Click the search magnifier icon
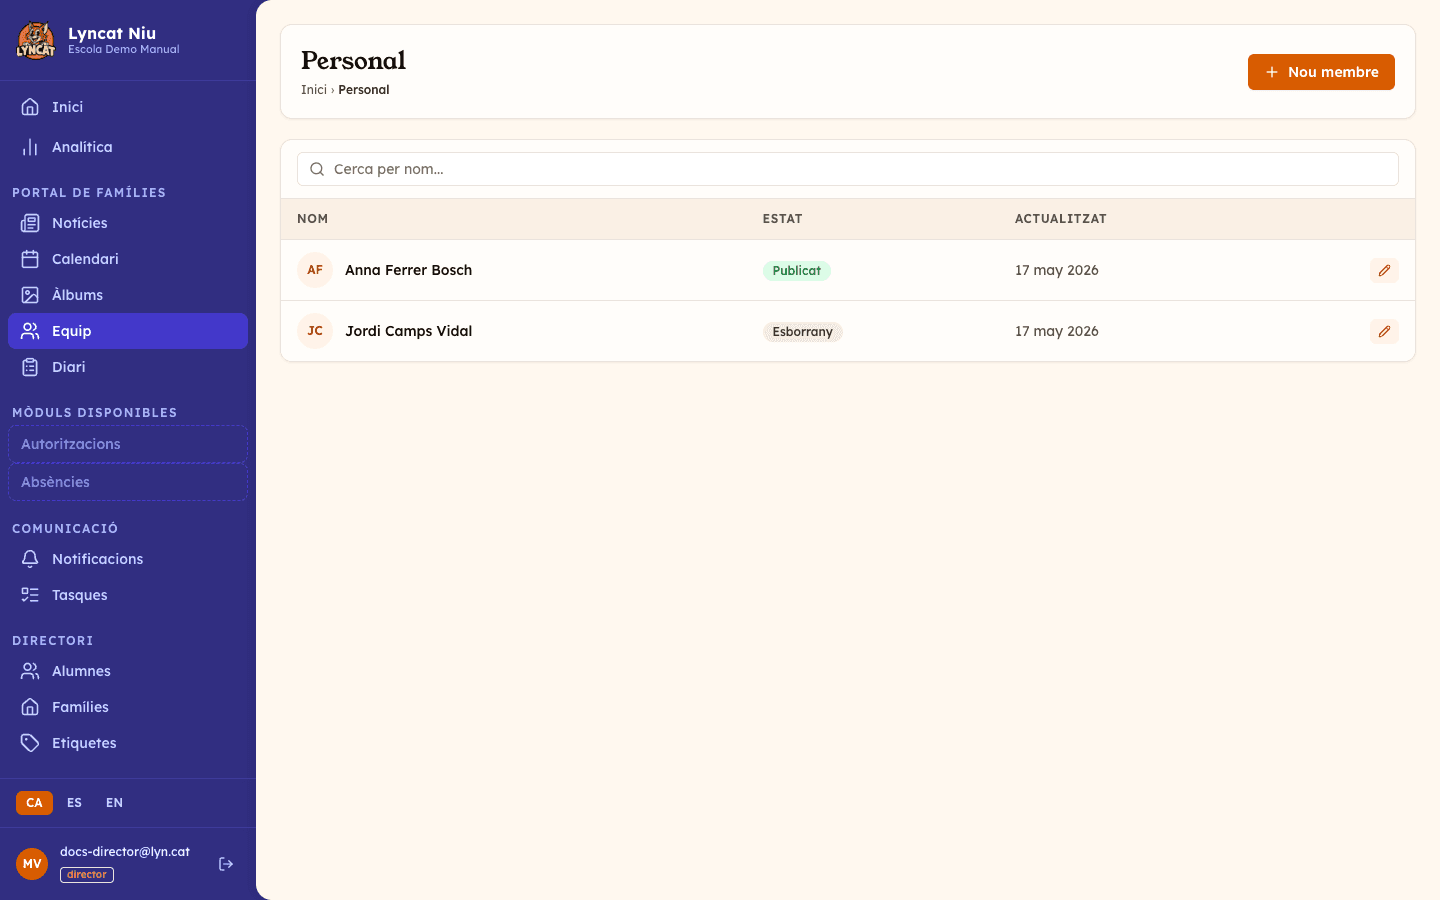 click(317, 169)
